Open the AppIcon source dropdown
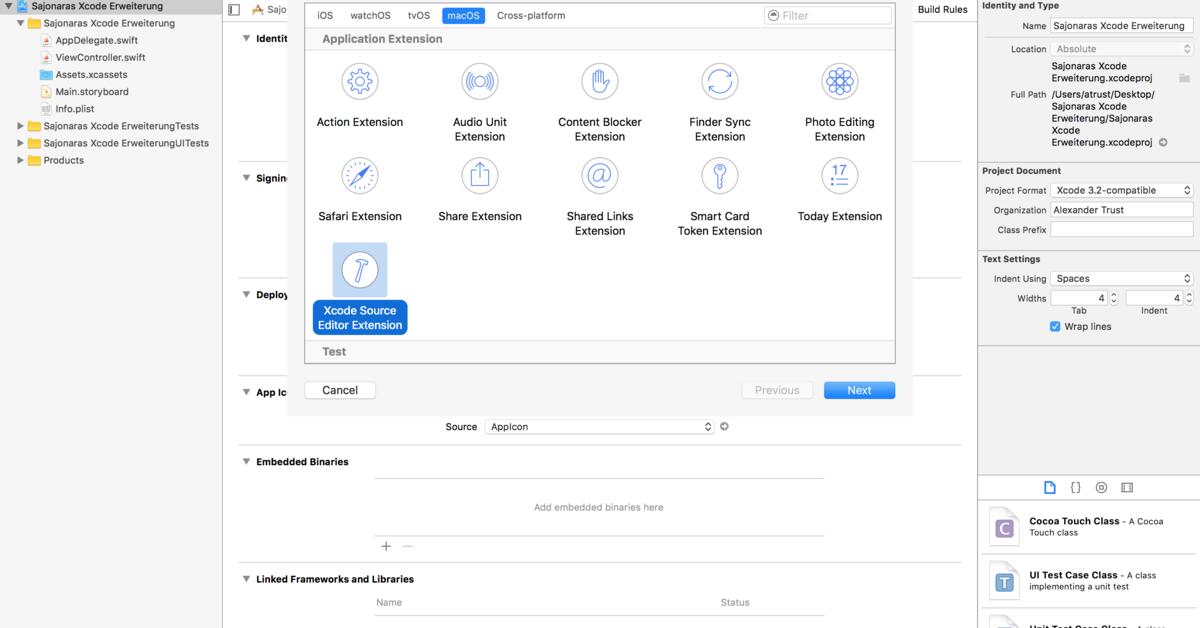The height and width of the screenshot is (628, 1200). point(600,426)
